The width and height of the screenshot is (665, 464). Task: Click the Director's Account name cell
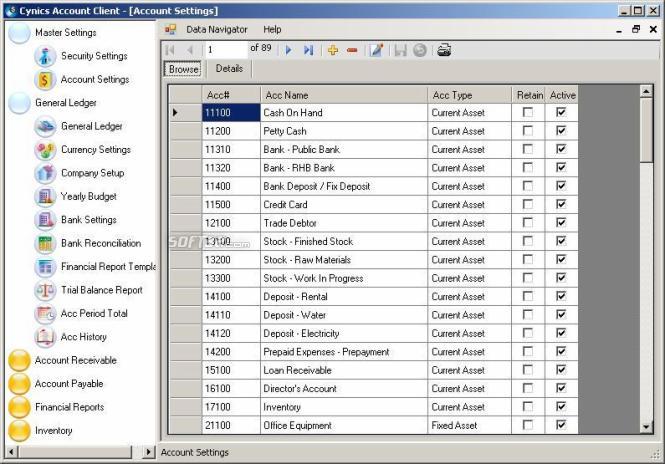pos(344,388)
